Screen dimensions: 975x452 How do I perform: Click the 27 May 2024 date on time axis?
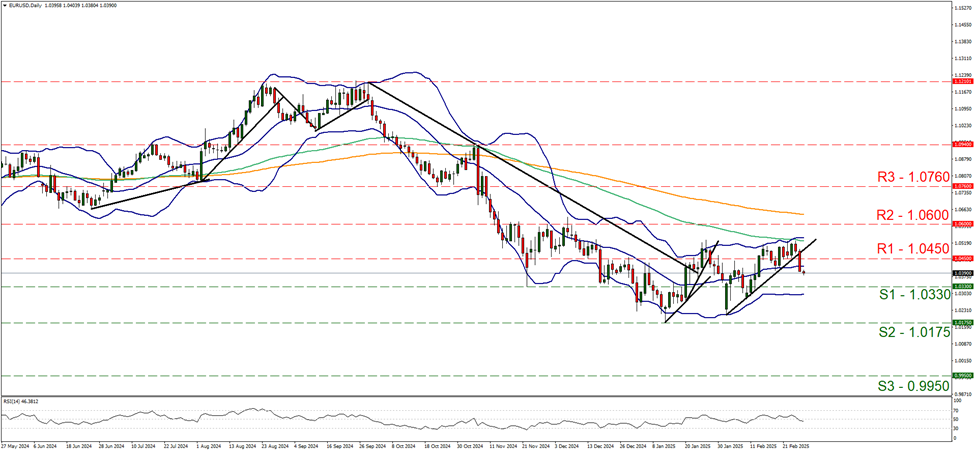pos(14,447)
